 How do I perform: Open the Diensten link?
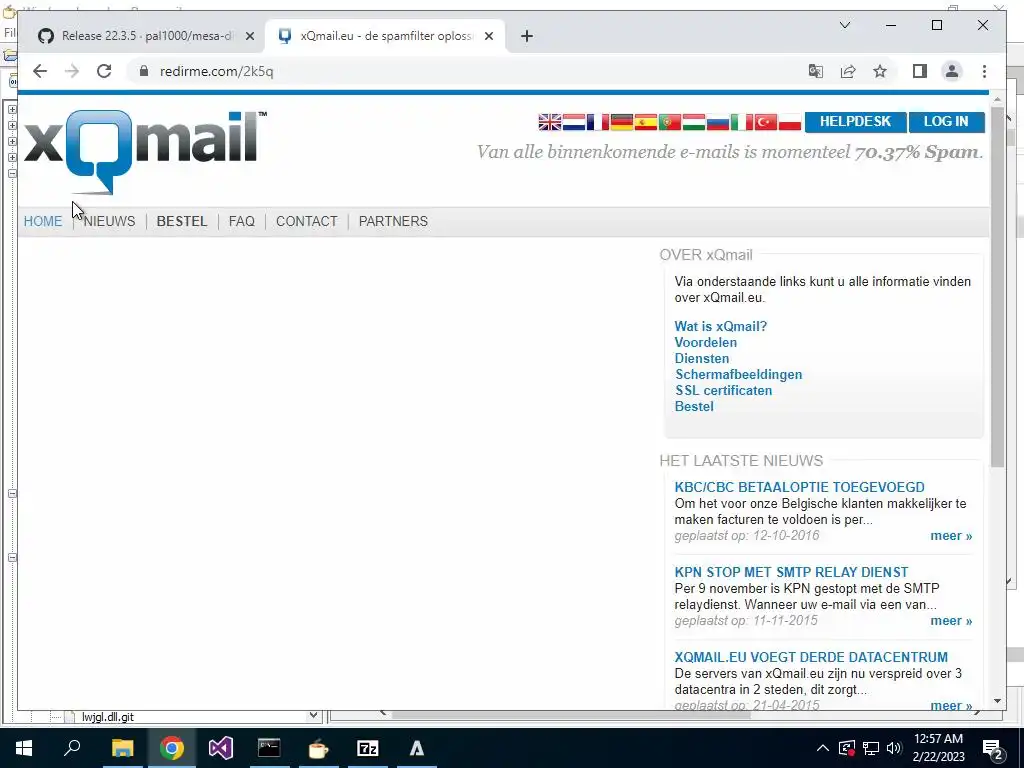point(701,358)
